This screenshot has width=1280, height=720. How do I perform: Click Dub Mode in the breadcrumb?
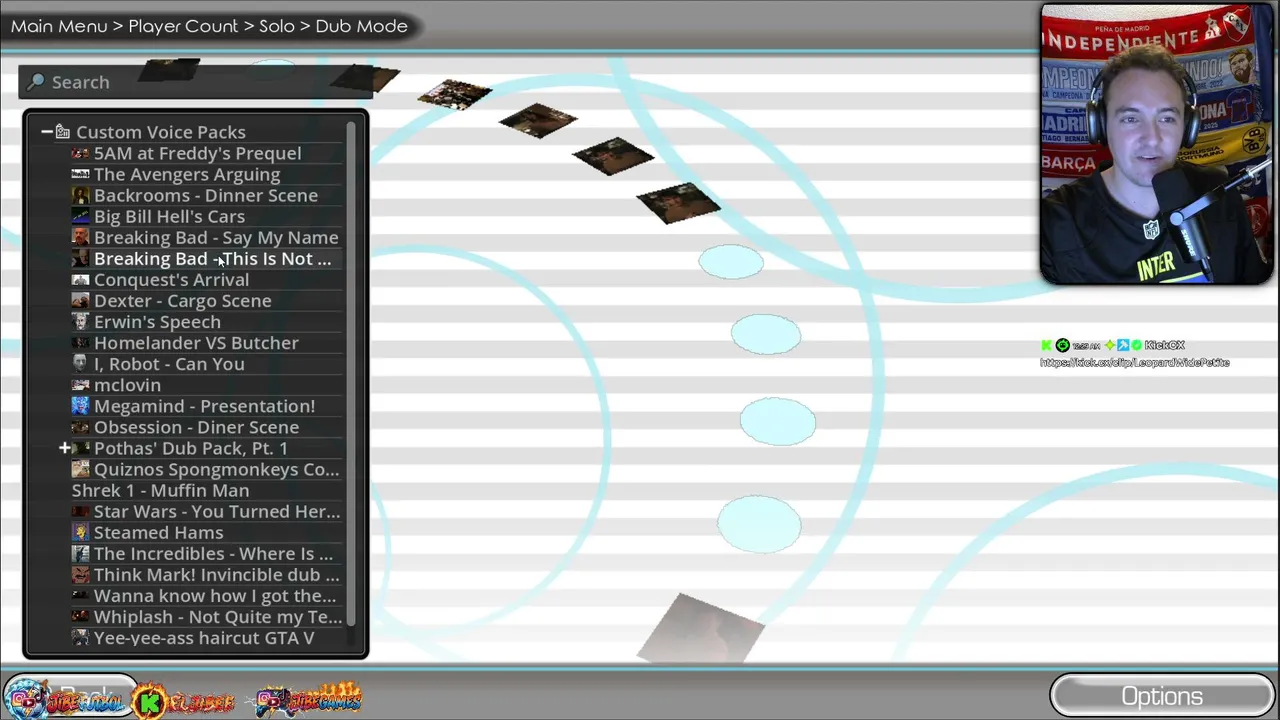pos(361,26)
